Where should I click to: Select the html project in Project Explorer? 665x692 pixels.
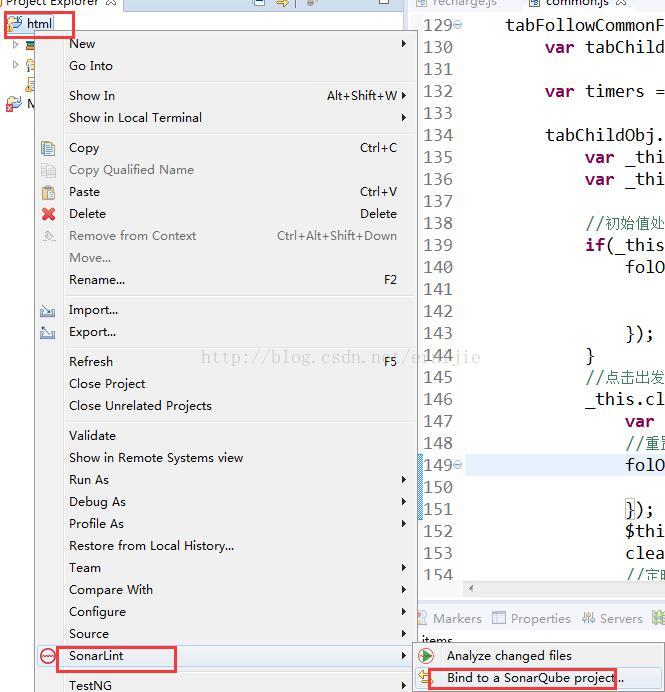pyautogui.click(x=39, y=23)
